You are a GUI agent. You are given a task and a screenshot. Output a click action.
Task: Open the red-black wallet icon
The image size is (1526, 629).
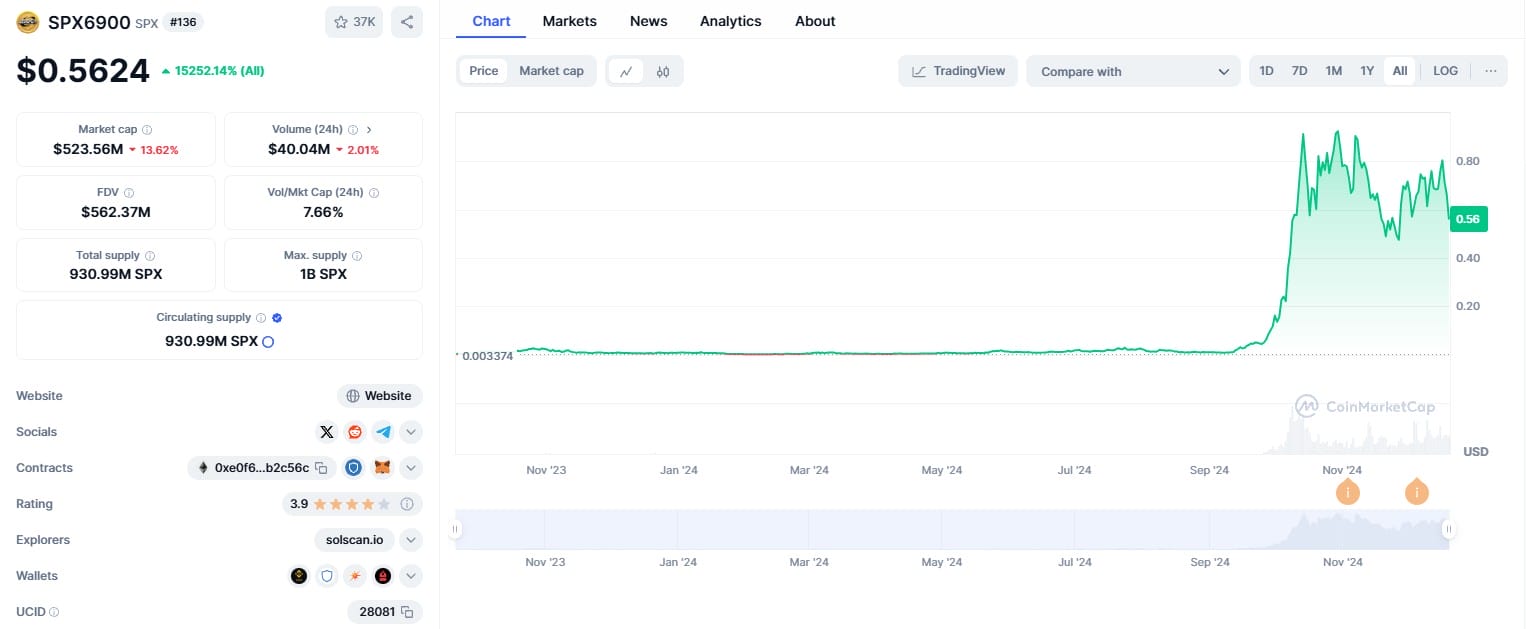[383, 576]
